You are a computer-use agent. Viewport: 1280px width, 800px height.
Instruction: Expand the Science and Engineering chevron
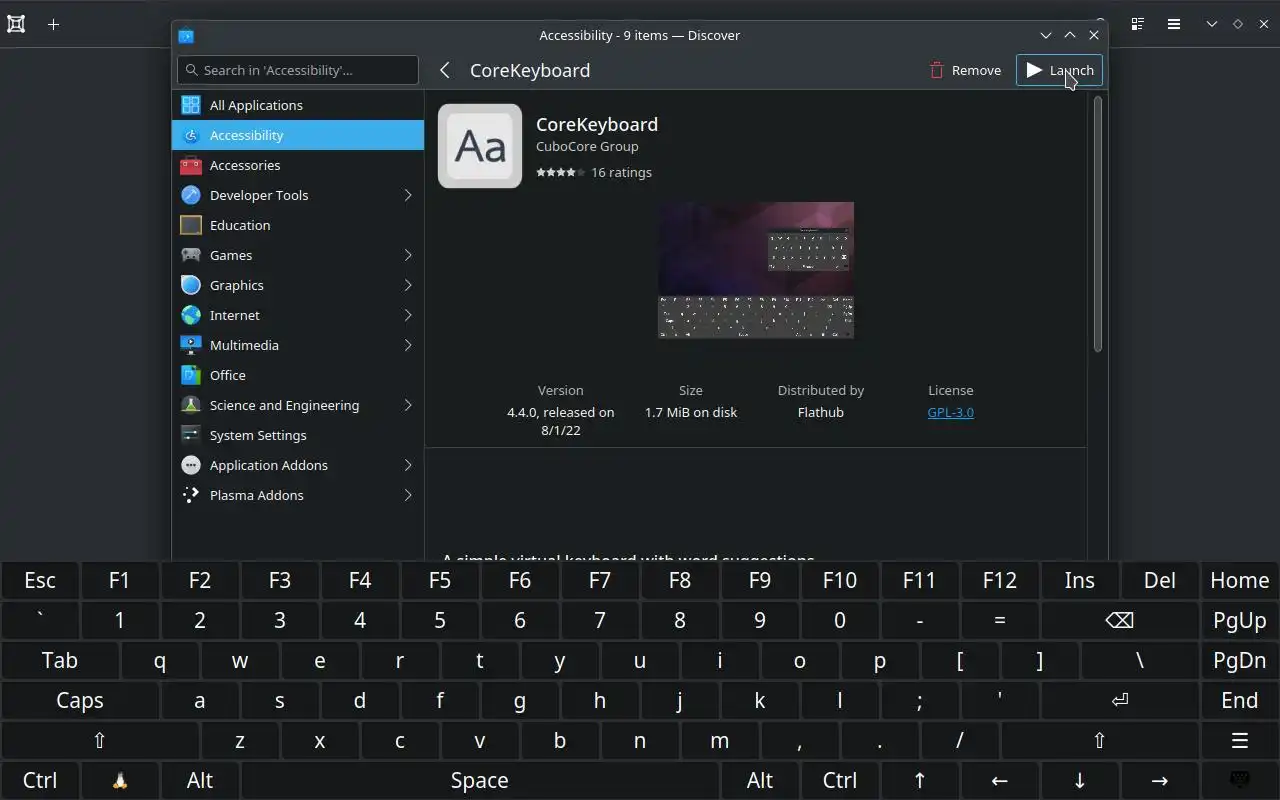408,405
